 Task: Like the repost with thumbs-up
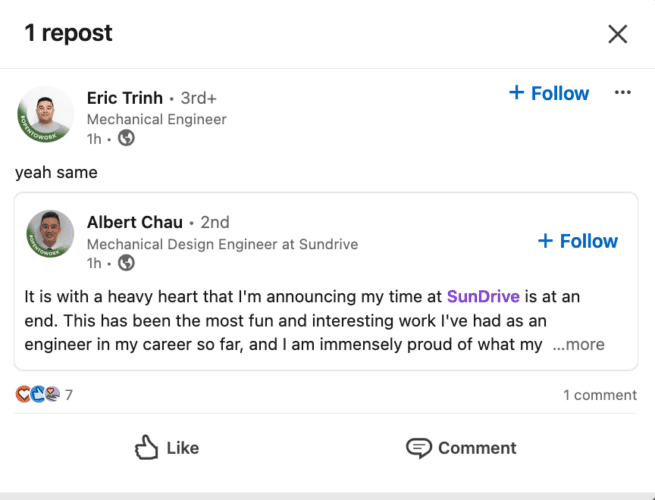coord(166,448)
